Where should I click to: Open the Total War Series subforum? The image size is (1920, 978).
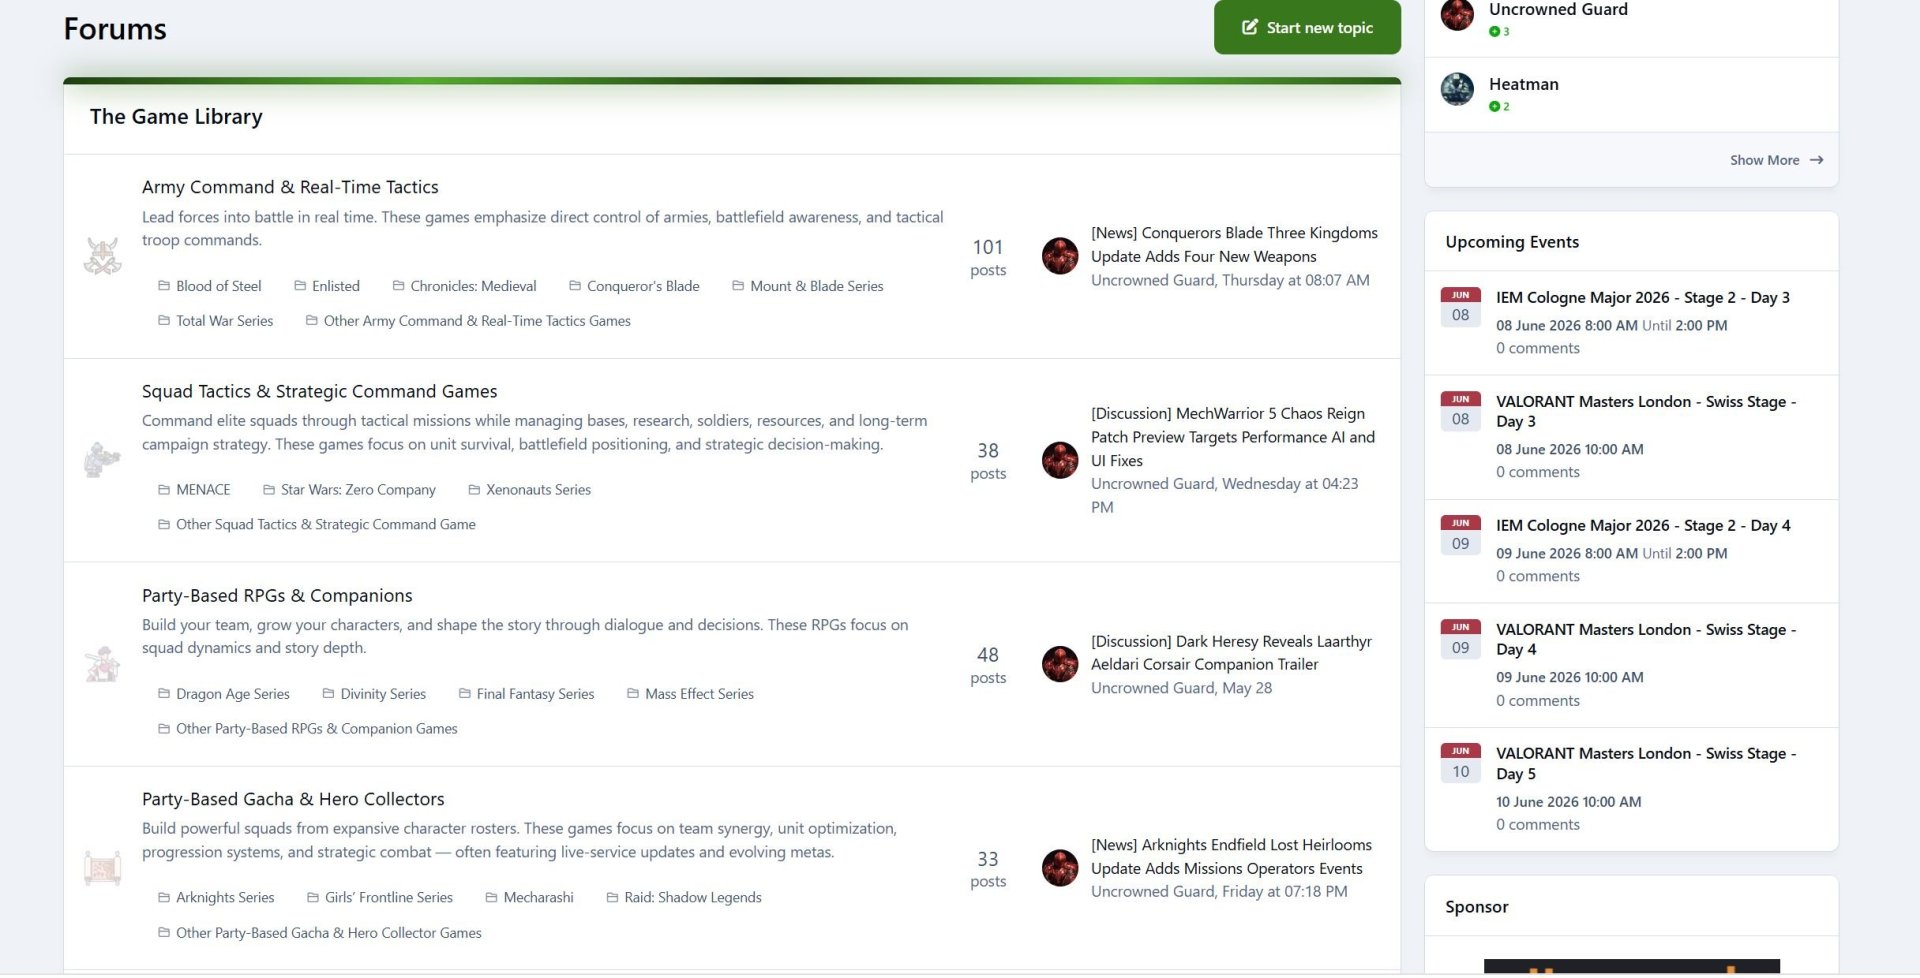click(216, 321)
